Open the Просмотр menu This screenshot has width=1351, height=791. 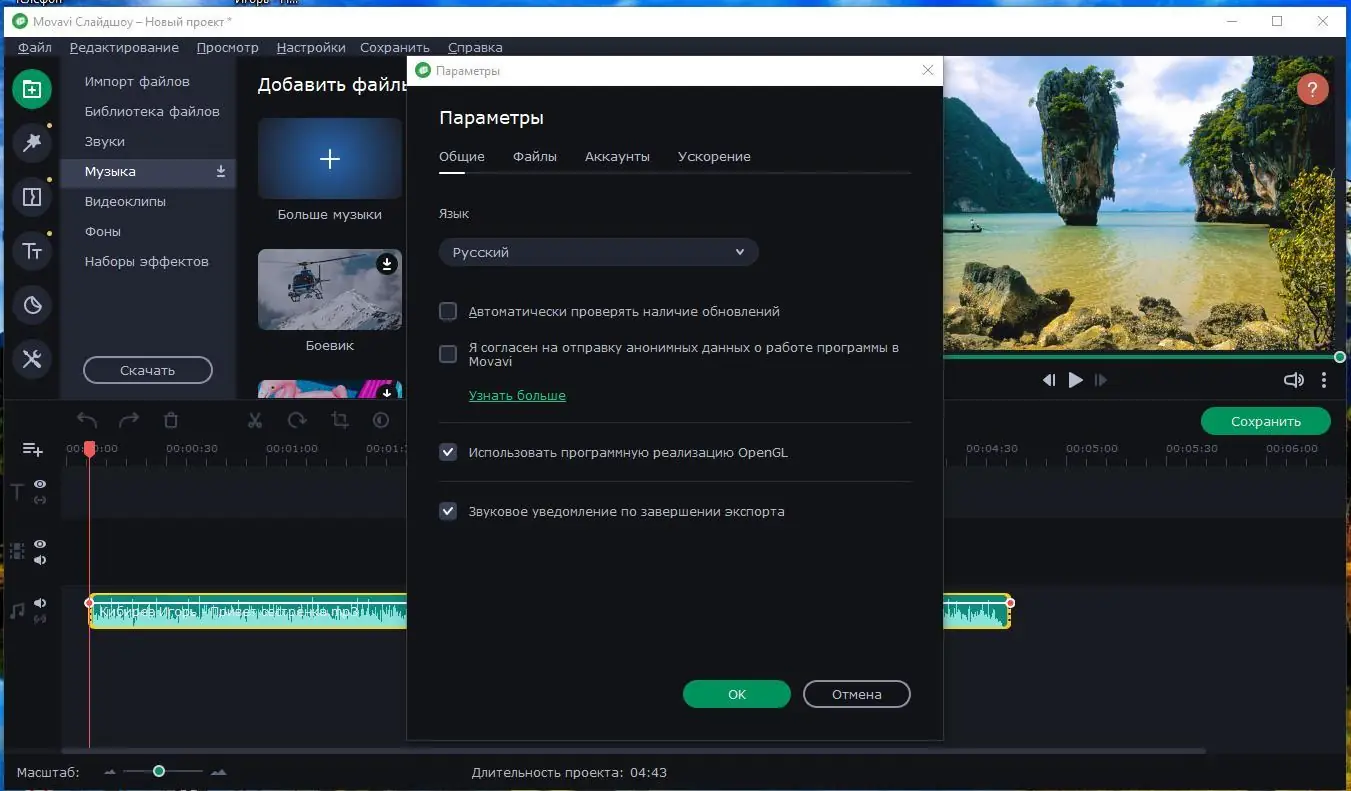[228, 47]
